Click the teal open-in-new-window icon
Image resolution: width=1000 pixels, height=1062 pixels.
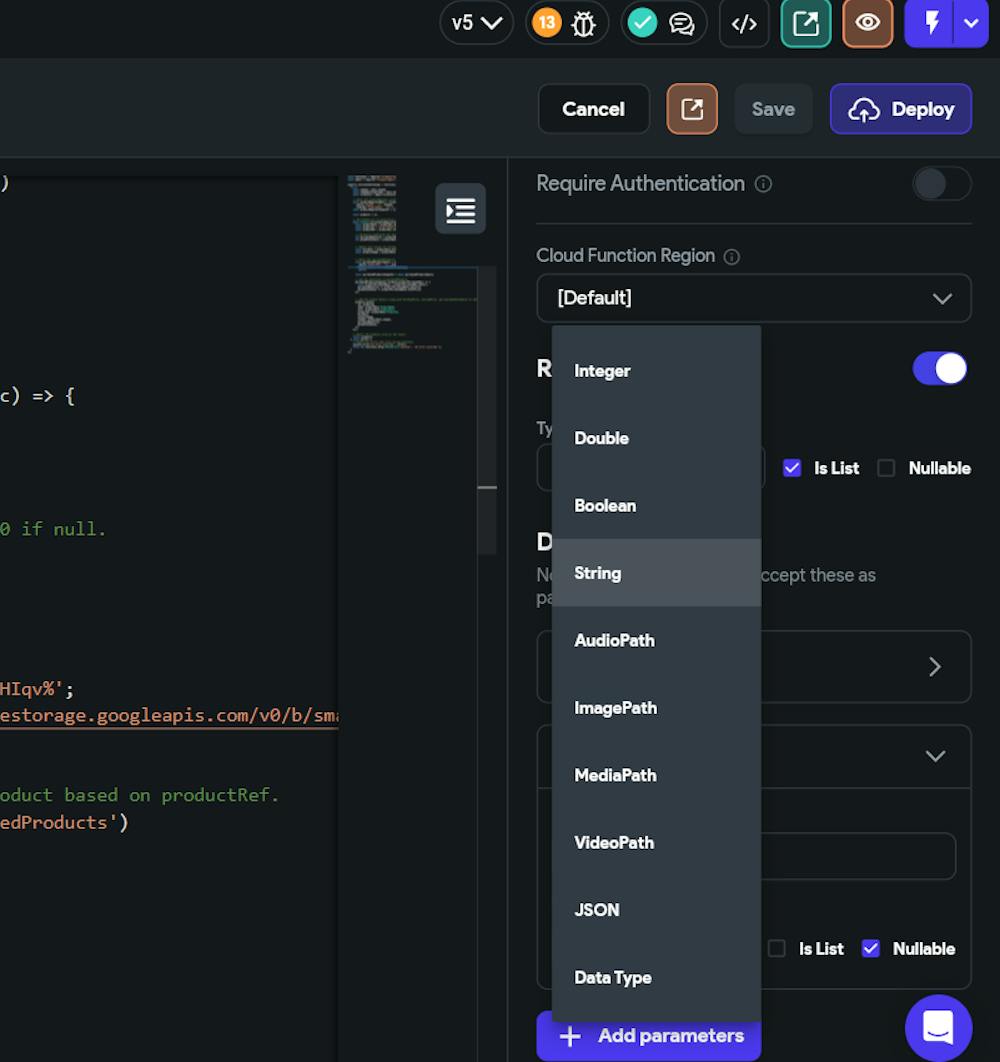(x=805, y=24)
